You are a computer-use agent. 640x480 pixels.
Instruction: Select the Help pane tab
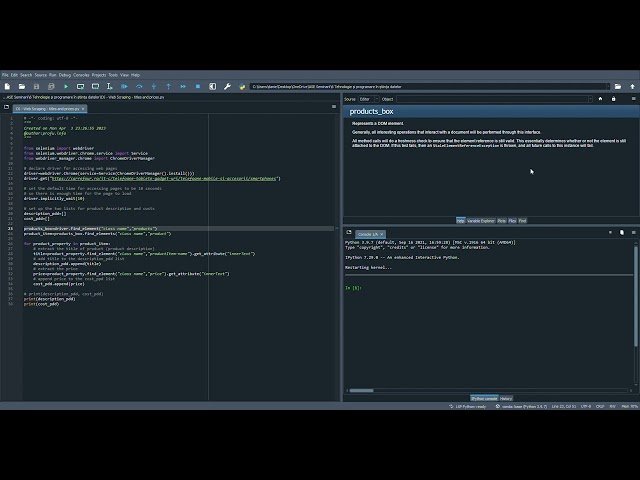coord(460,221)
